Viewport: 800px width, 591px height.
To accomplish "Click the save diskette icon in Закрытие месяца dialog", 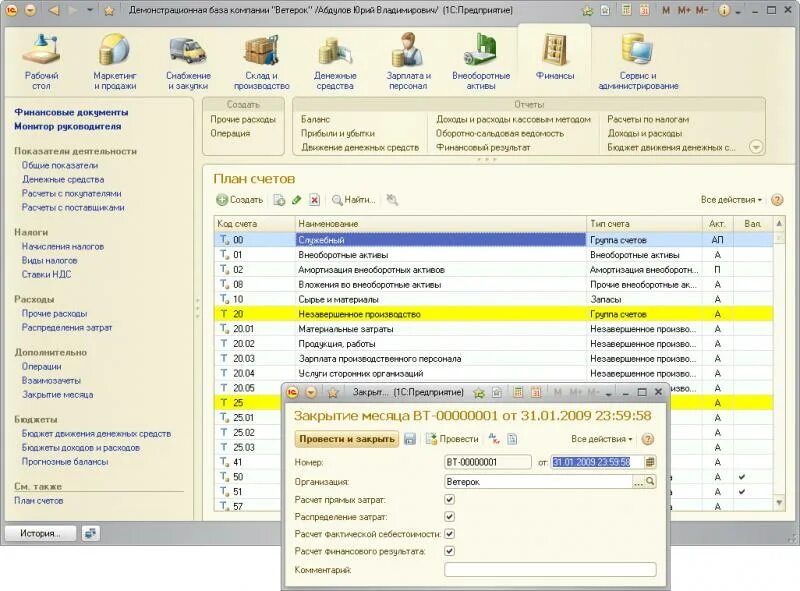I will coord(410,439).
